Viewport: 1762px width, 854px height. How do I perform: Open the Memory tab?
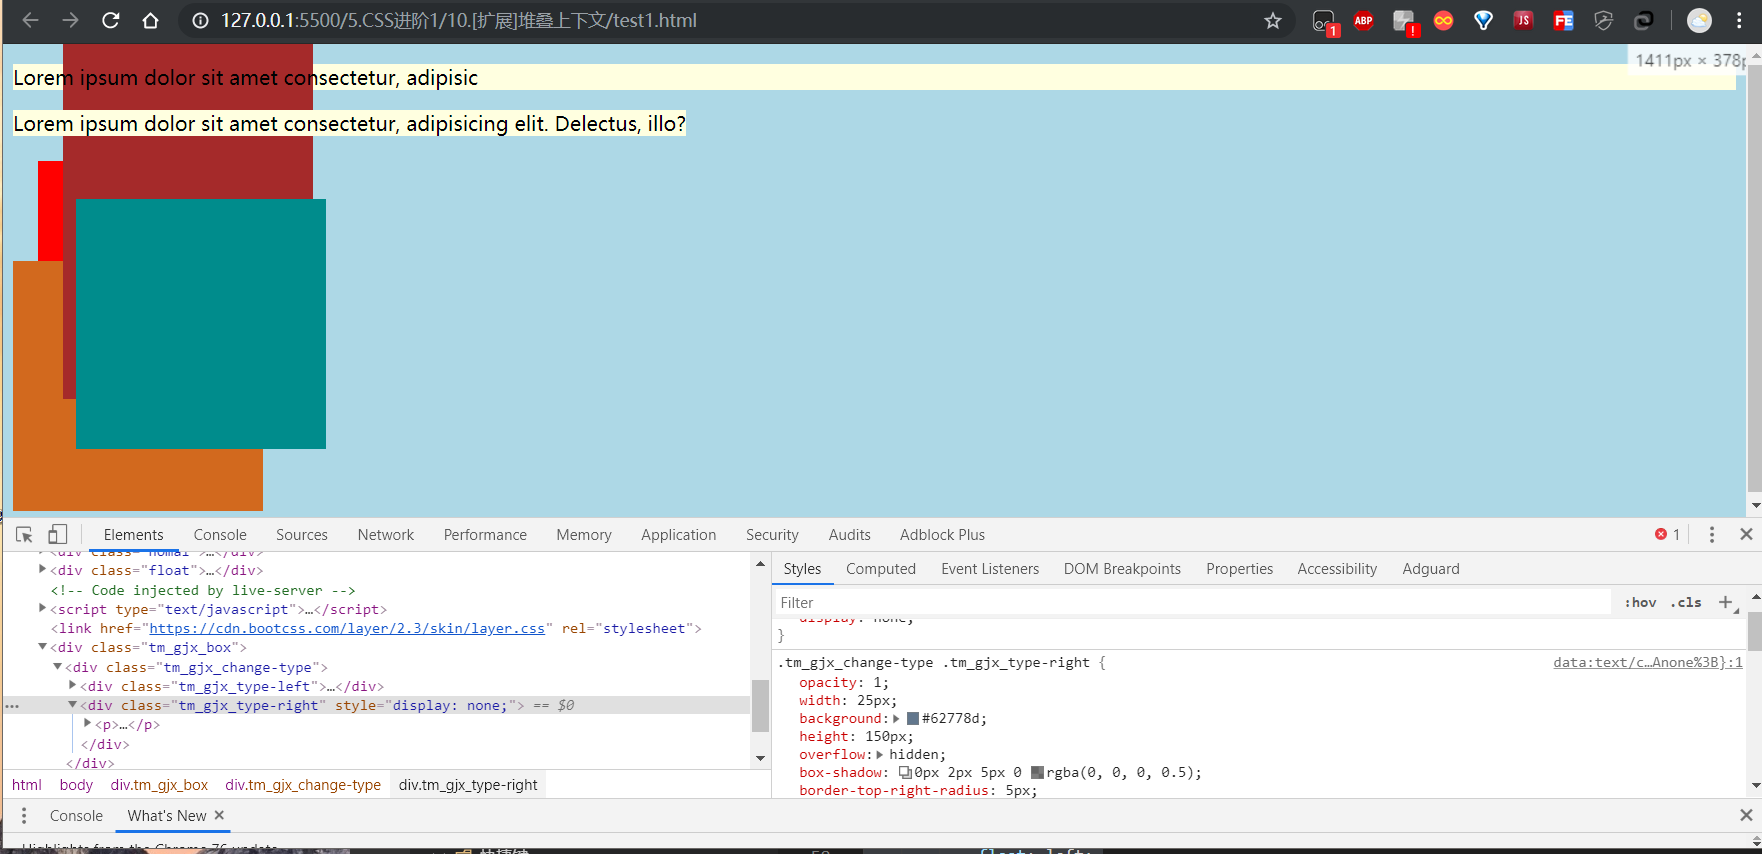point(584,535)
